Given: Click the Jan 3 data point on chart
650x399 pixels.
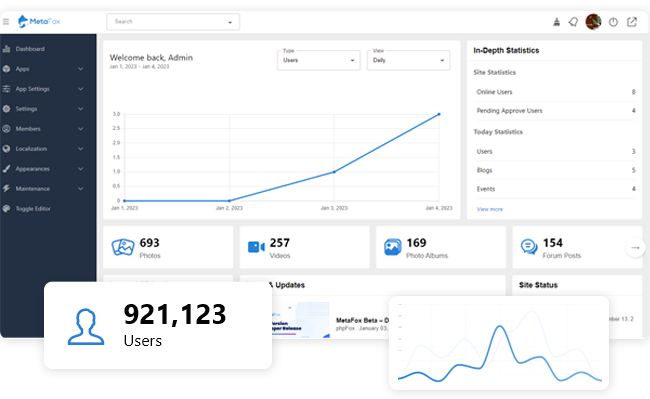Looking at the screenshot, I should point(334,172).
